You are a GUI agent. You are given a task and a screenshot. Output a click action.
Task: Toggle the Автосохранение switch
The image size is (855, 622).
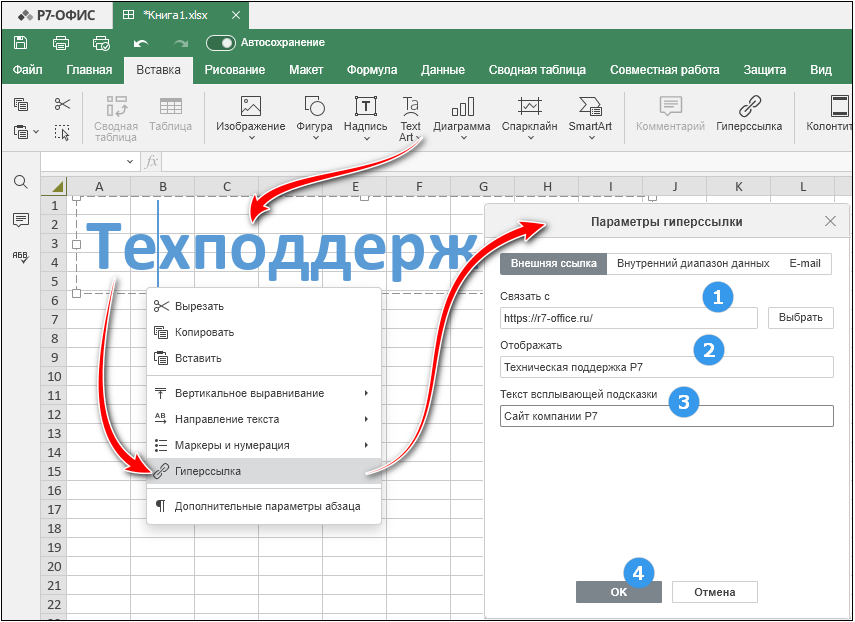click(221, 43)
